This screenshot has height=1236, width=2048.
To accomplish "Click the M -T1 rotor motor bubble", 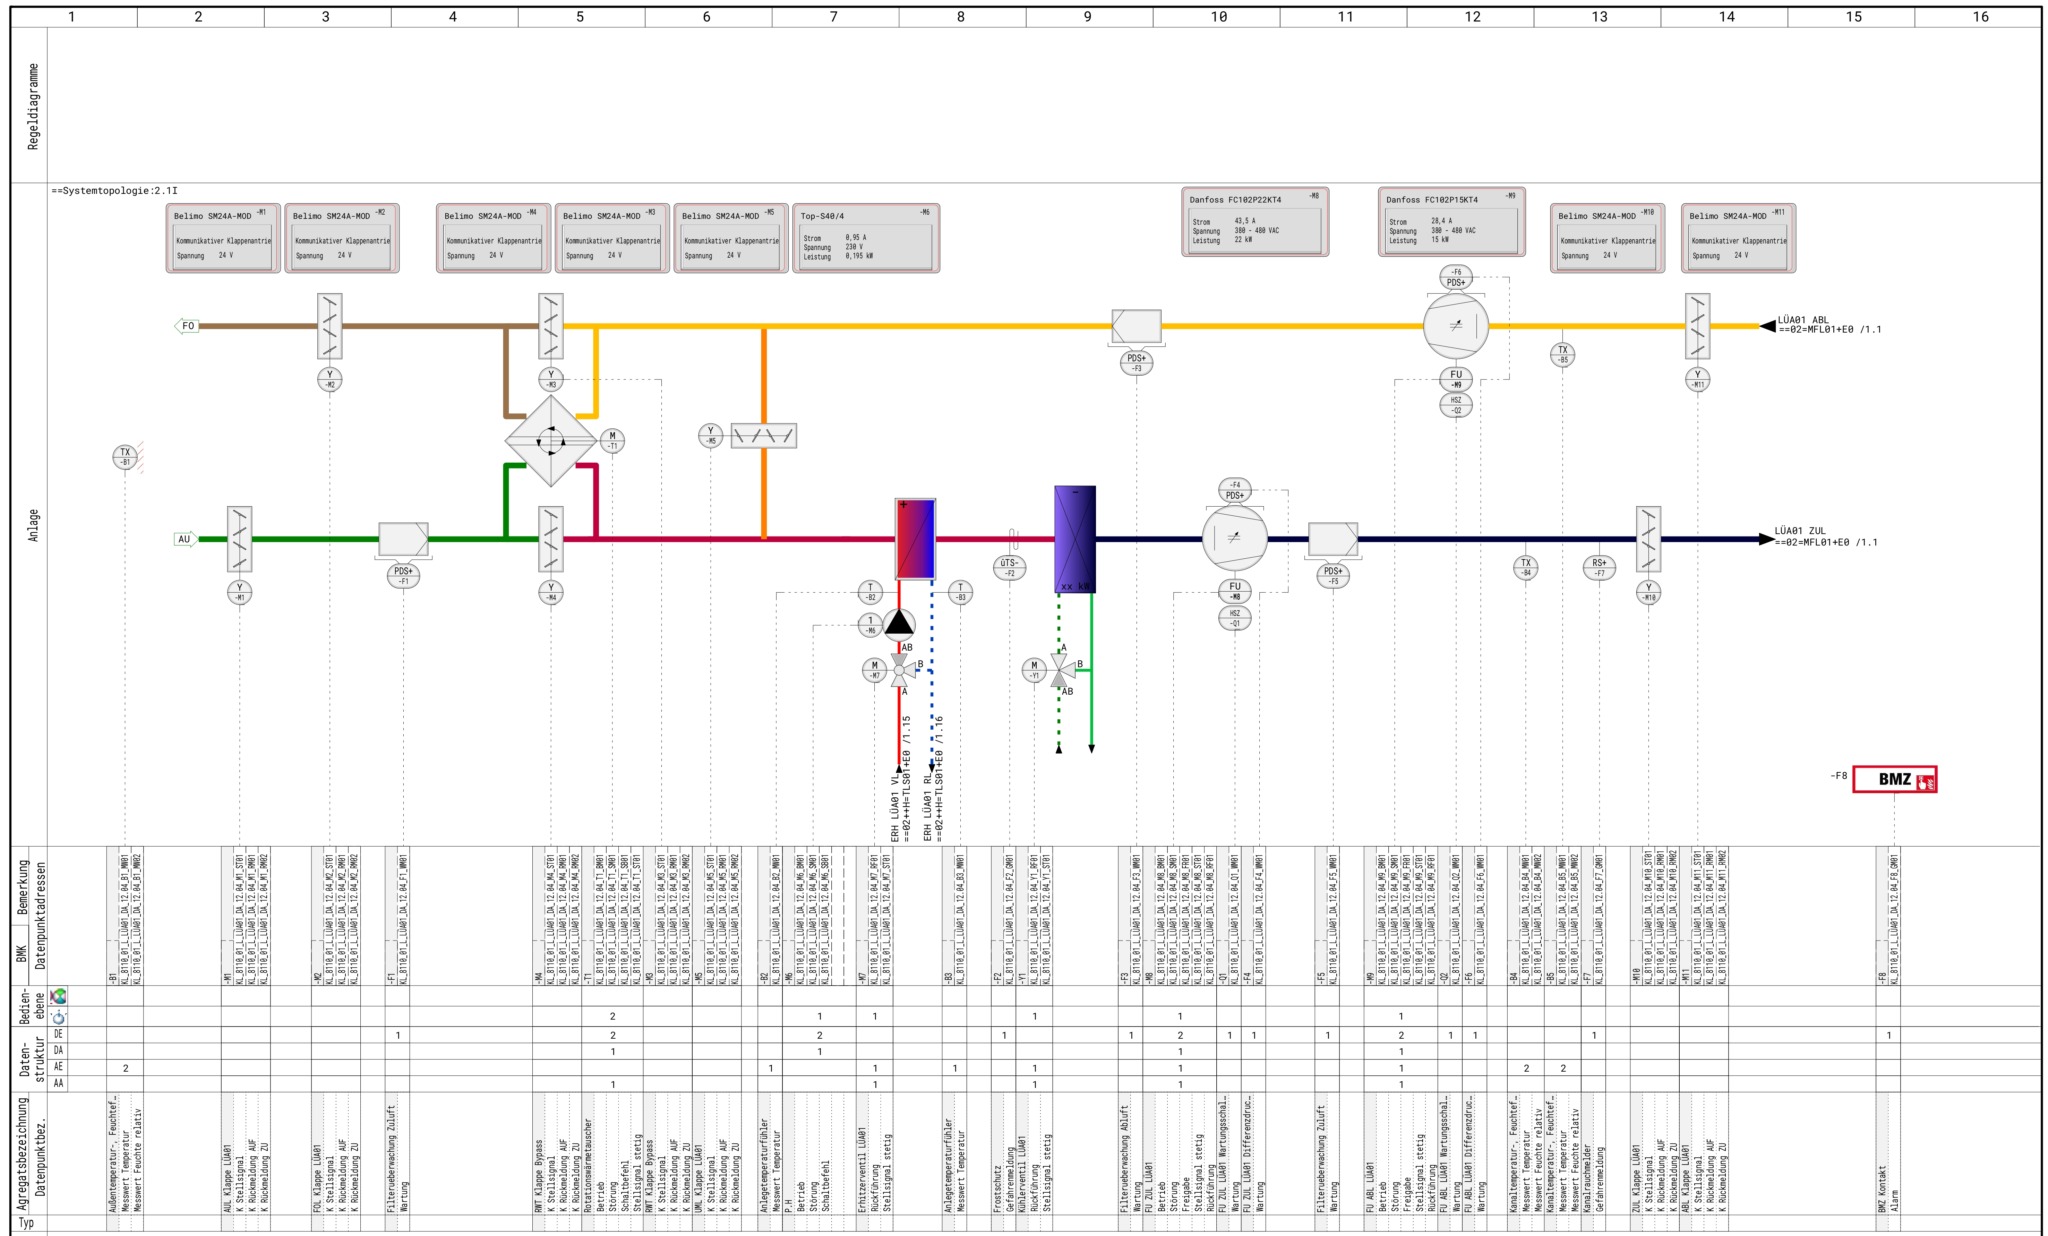I will (612, 440).
